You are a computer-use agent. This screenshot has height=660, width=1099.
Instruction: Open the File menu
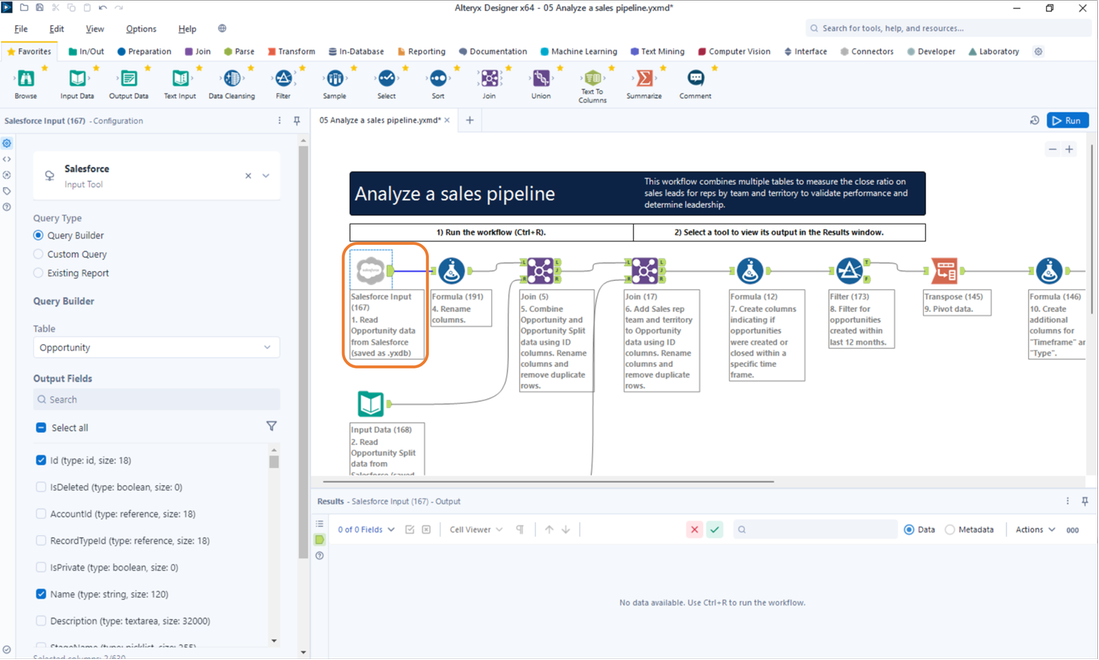tap(21, 29)
